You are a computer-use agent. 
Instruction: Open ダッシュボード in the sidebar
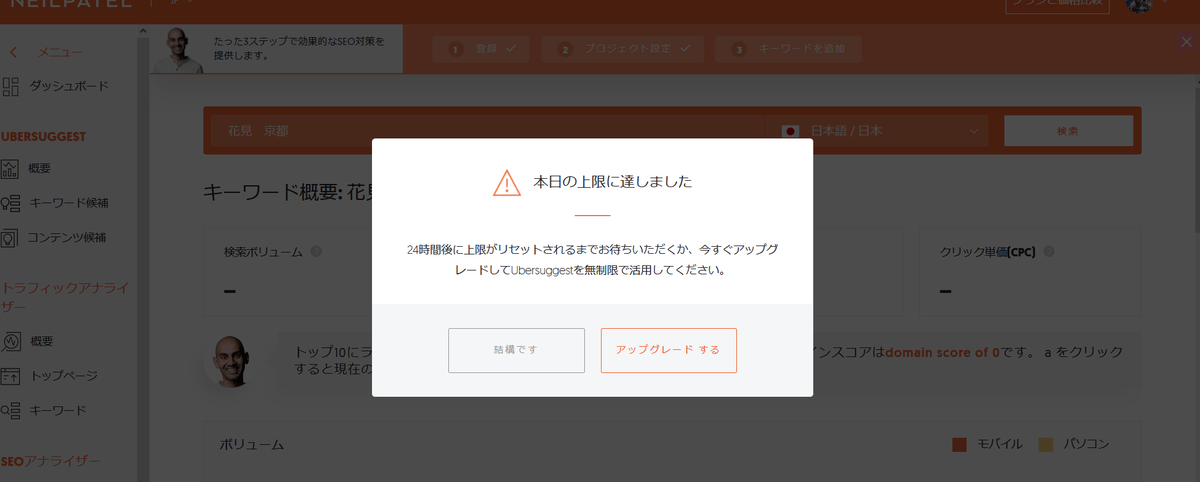69,87
